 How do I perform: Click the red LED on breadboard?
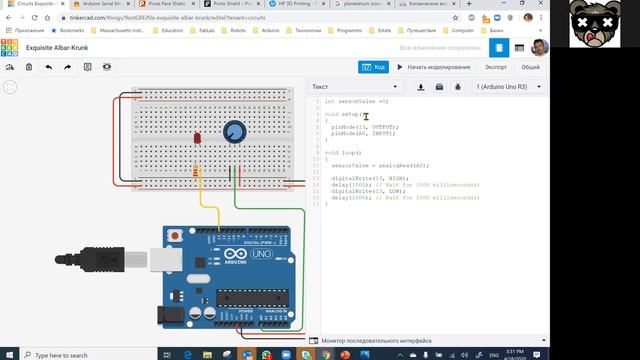click(x=197, y=138)
